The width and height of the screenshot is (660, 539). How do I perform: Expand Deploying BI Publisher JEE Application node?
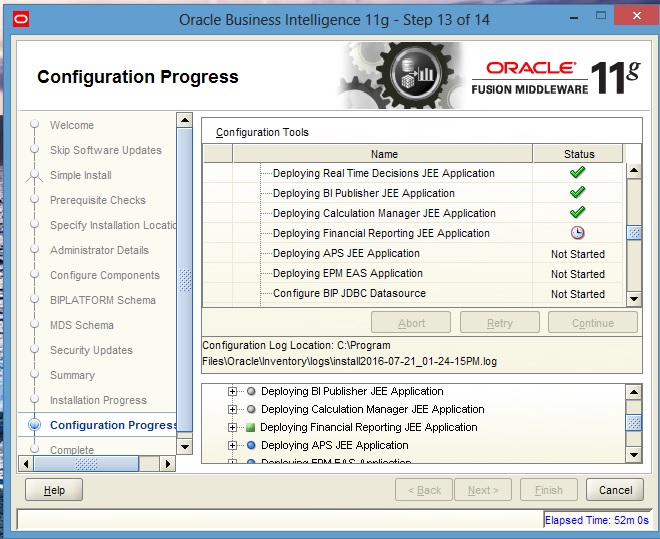(x=233, y=391)
